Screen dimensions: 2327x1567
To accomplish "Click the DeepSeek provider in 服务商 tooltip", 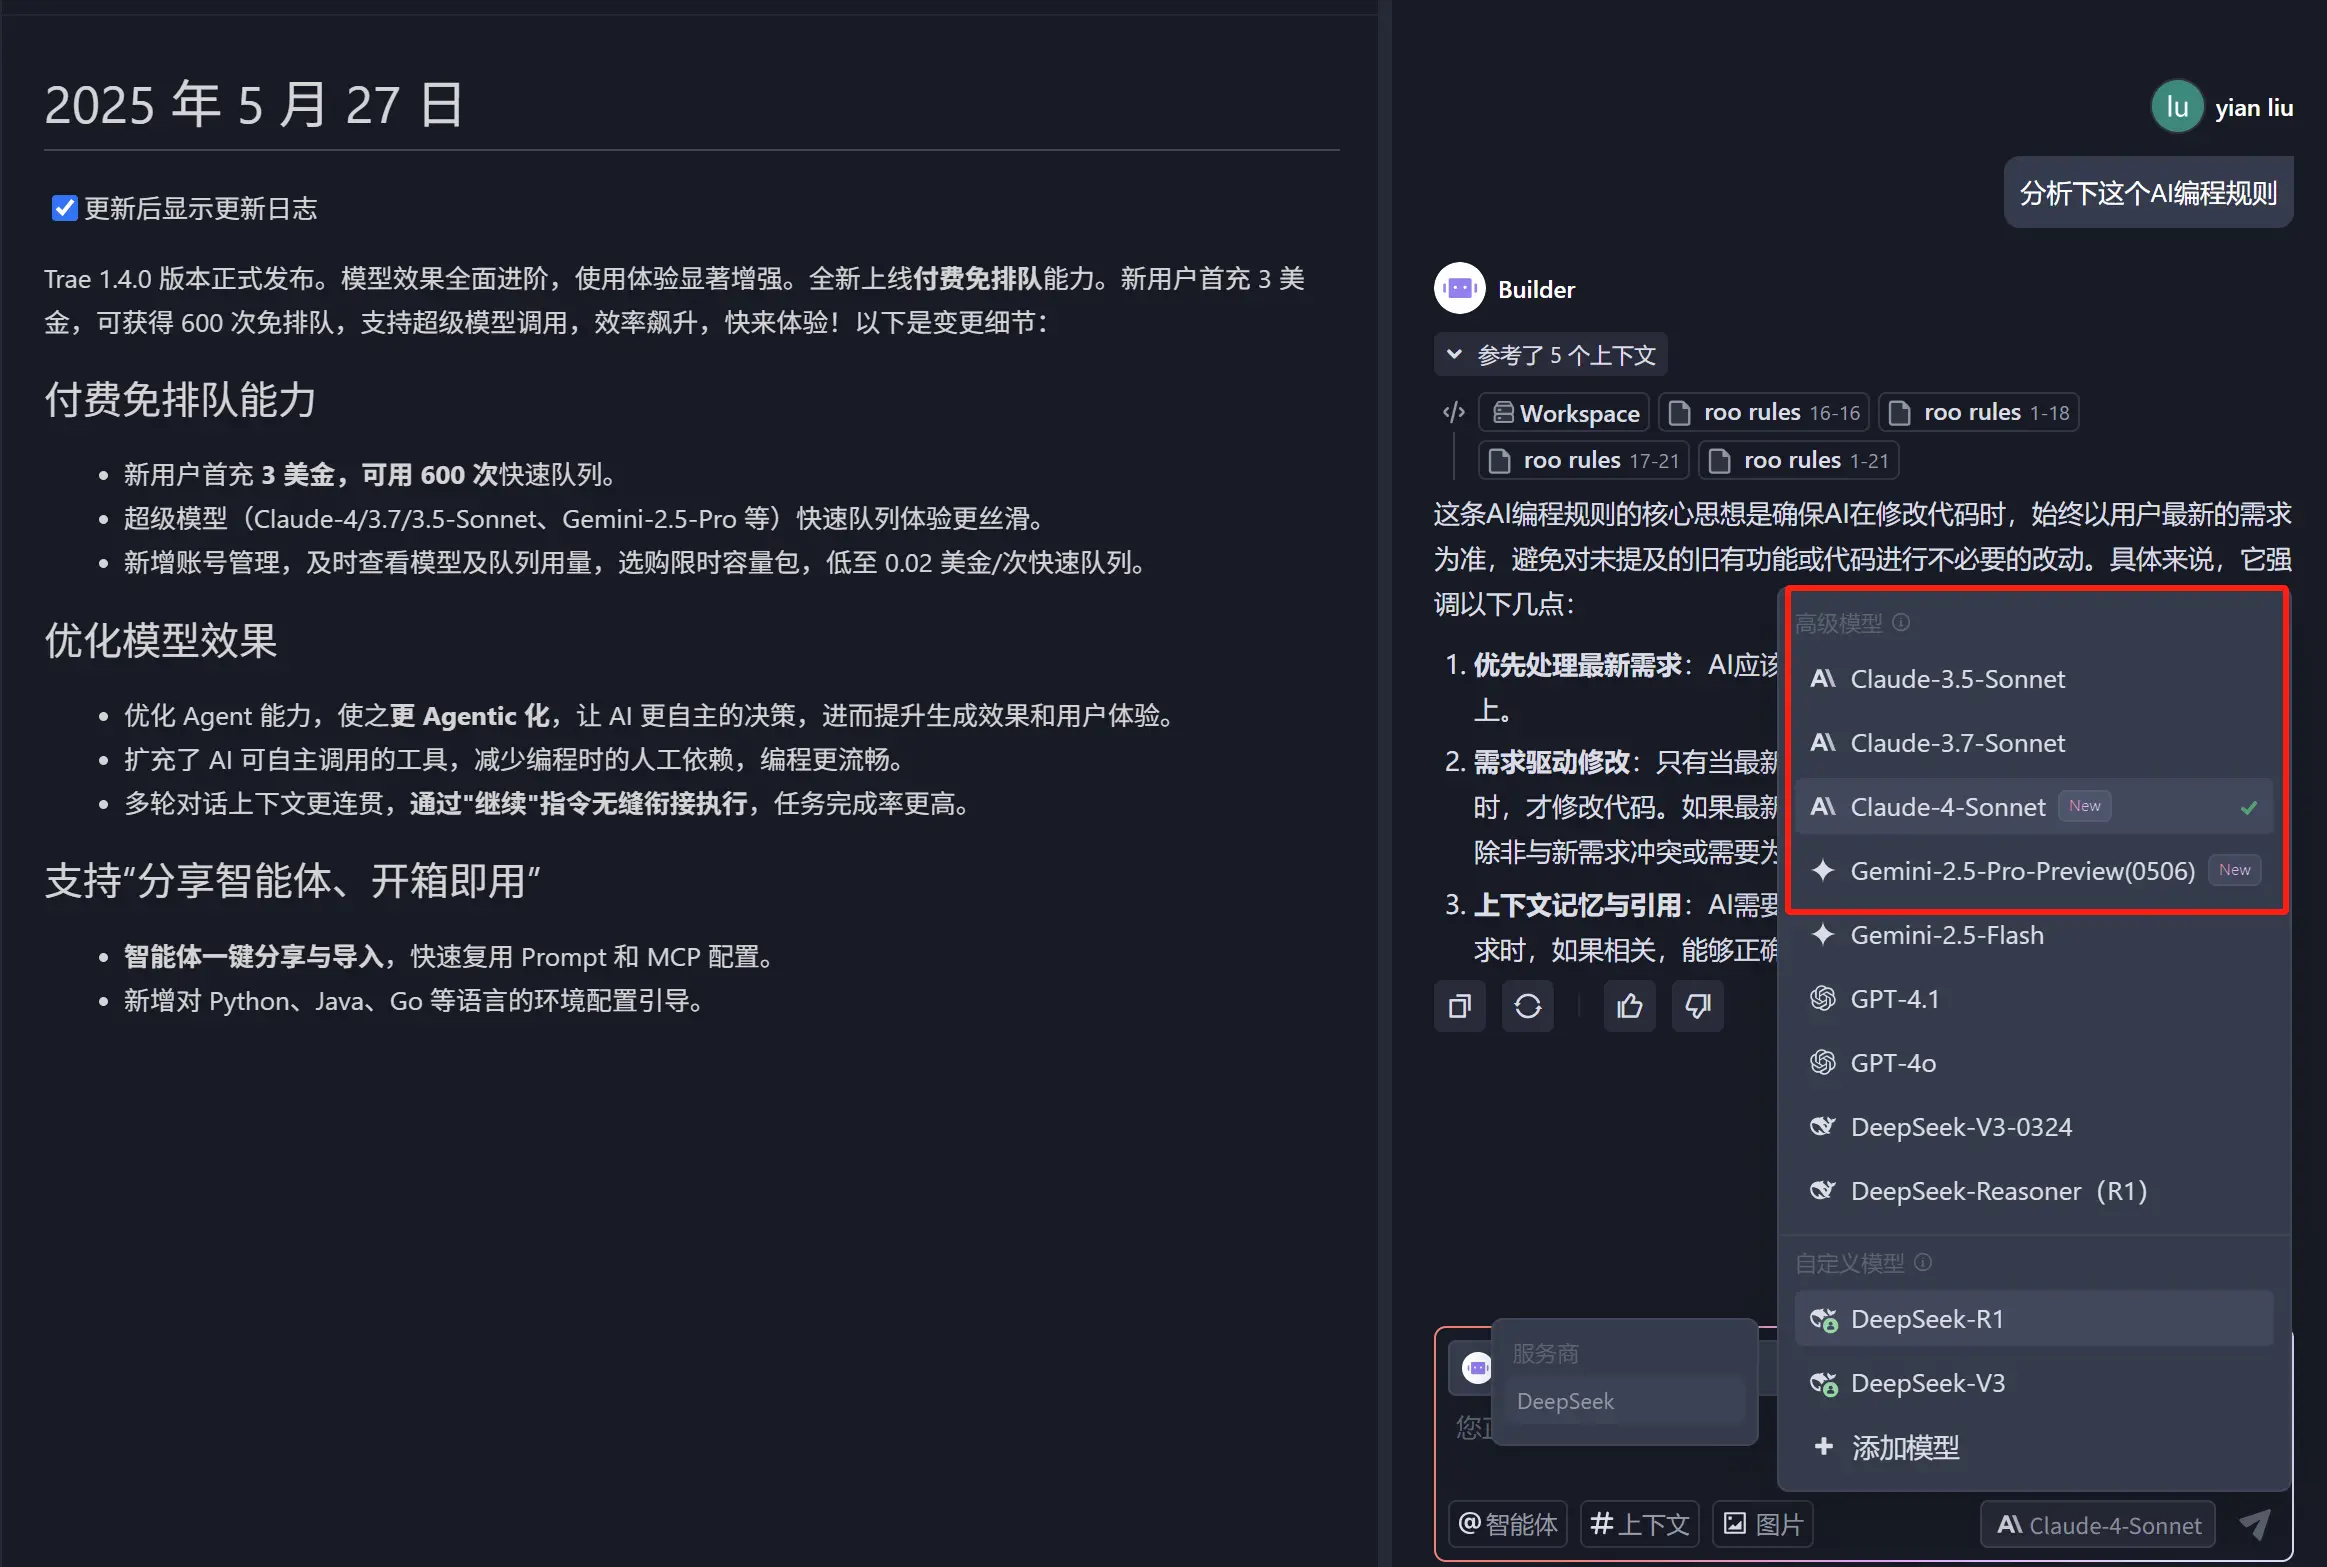I will point(1625,1401).
